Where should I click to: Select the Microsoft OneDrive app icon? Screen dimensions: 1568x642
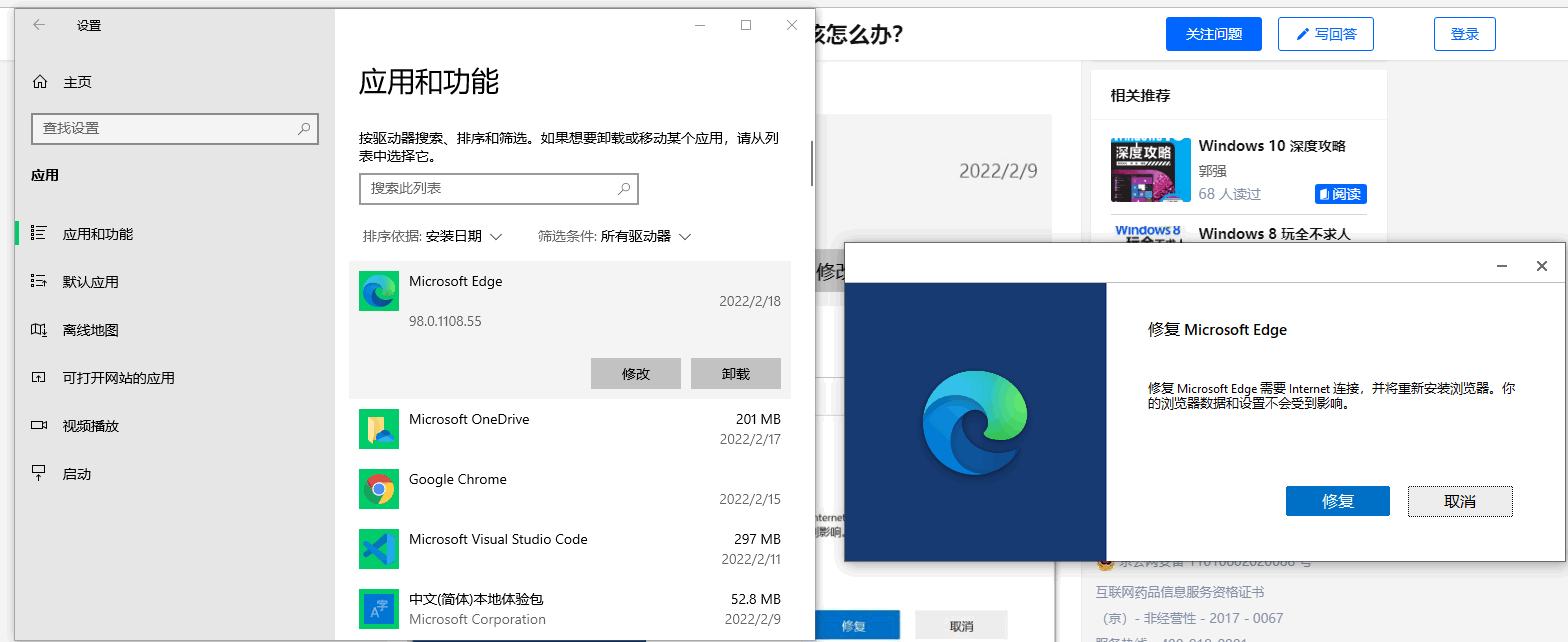(x=379, y=429)
